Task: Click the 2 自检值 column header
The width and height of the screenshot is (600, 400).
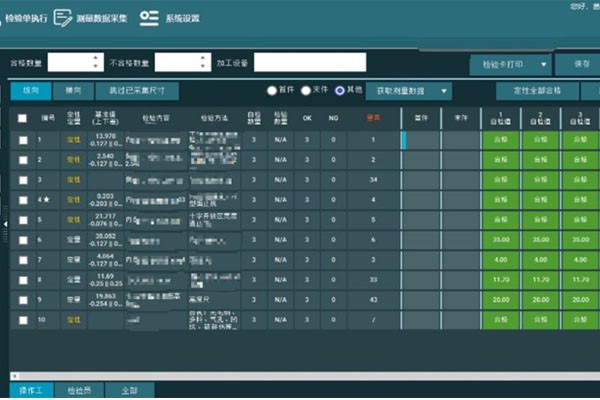Action: point(540,118)
